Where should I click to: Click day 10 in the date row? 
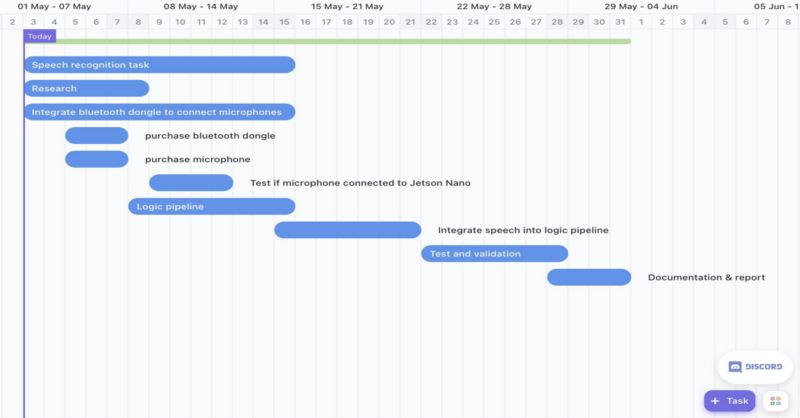click(x=180, y=22)
